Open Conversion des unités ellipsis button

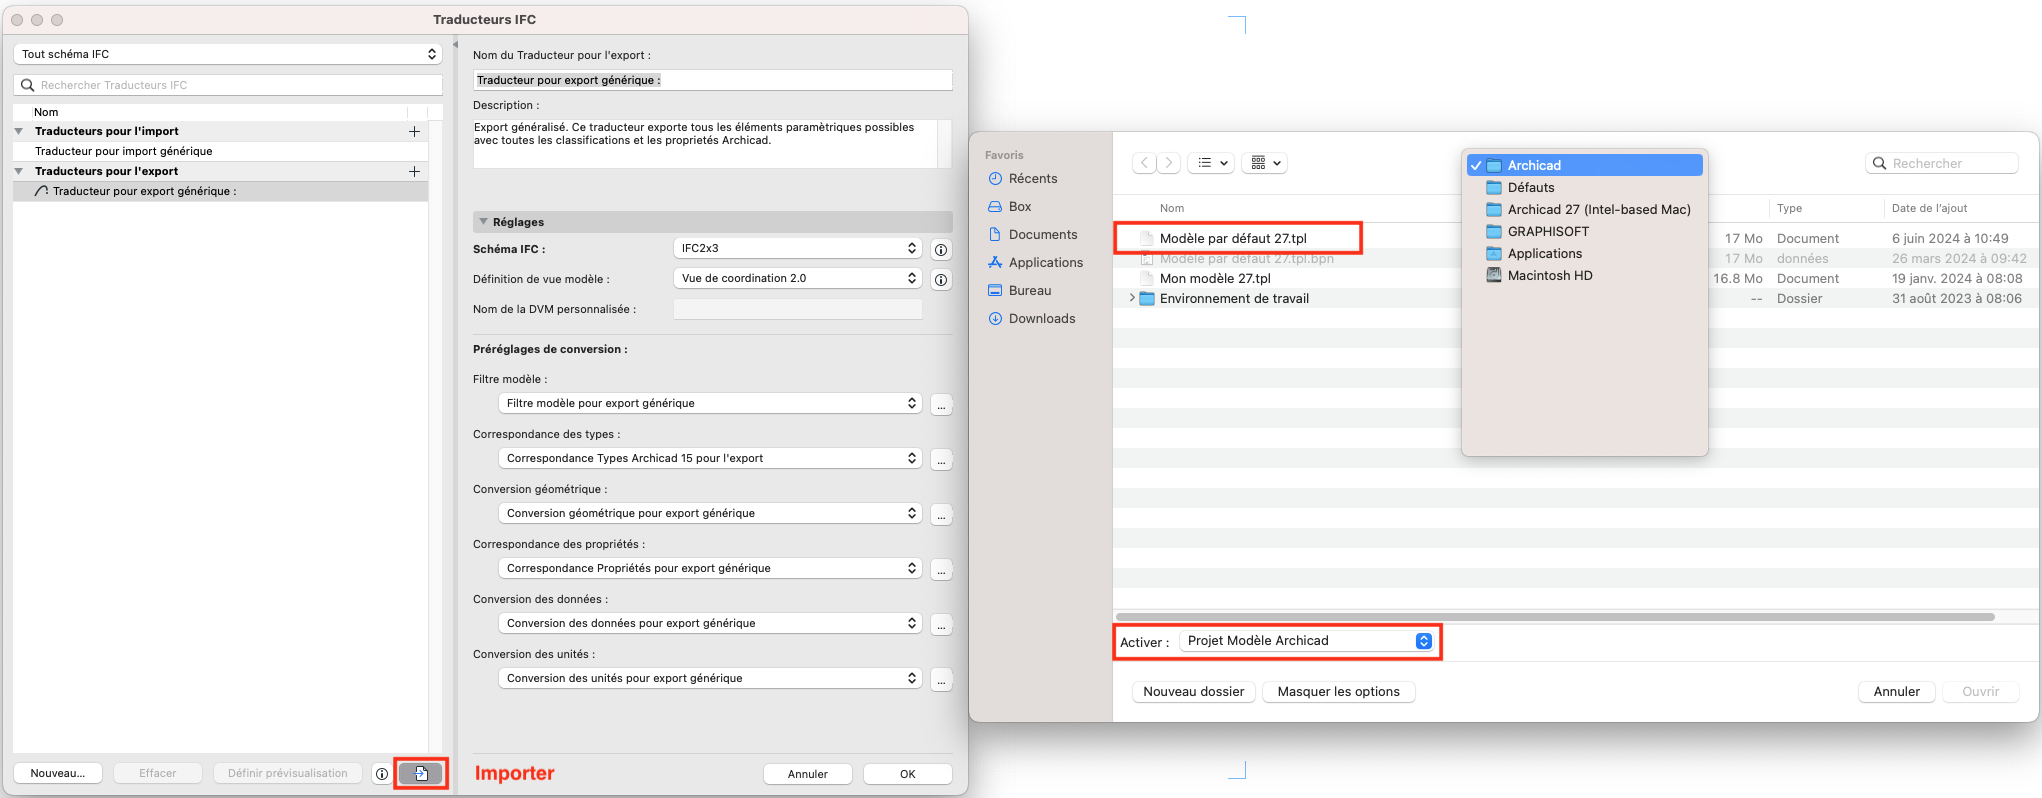[941, 679]
